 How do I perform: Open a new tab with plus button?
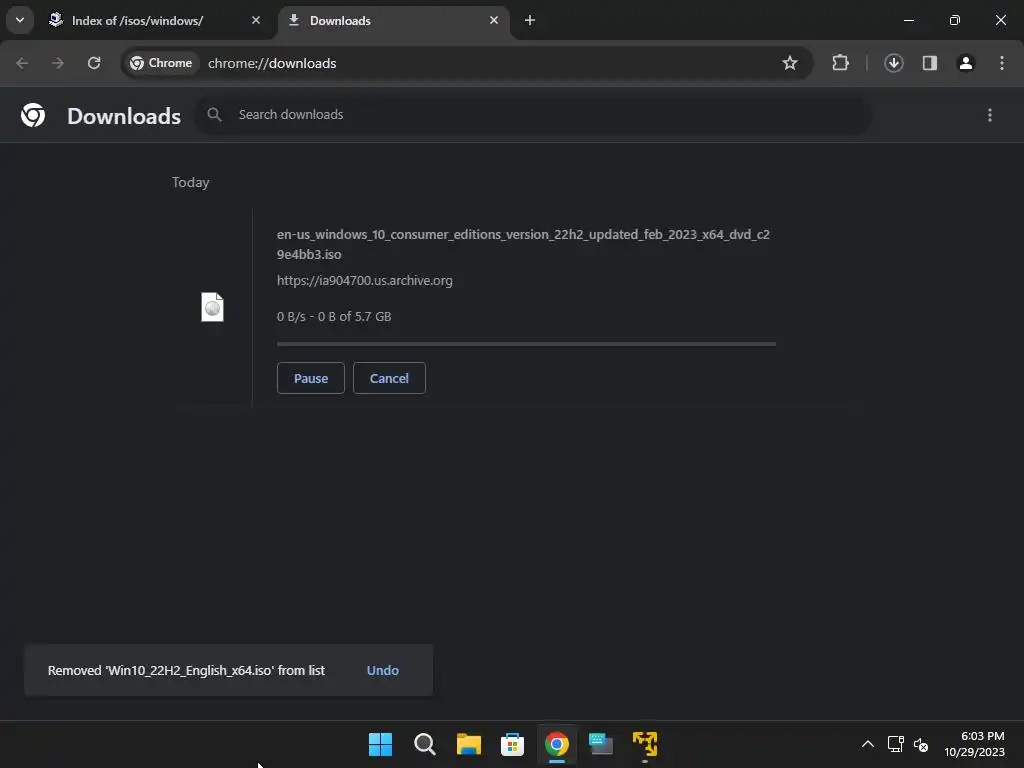530,20
